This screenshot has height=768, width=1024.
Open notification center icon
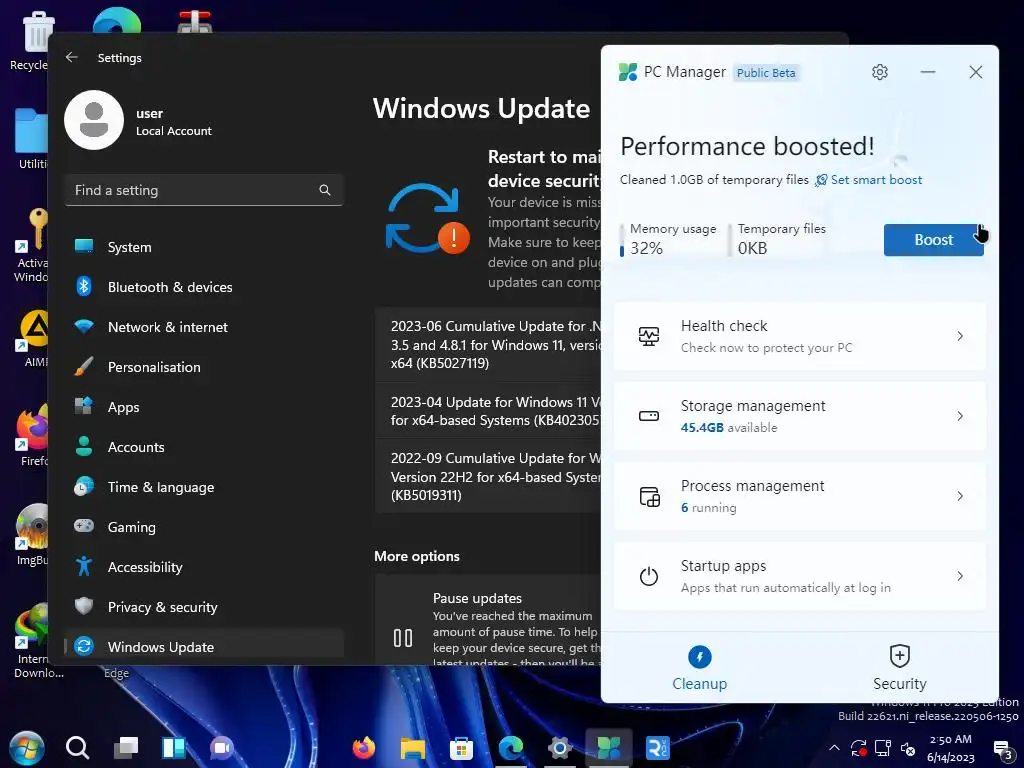(x=1002, y=750)
